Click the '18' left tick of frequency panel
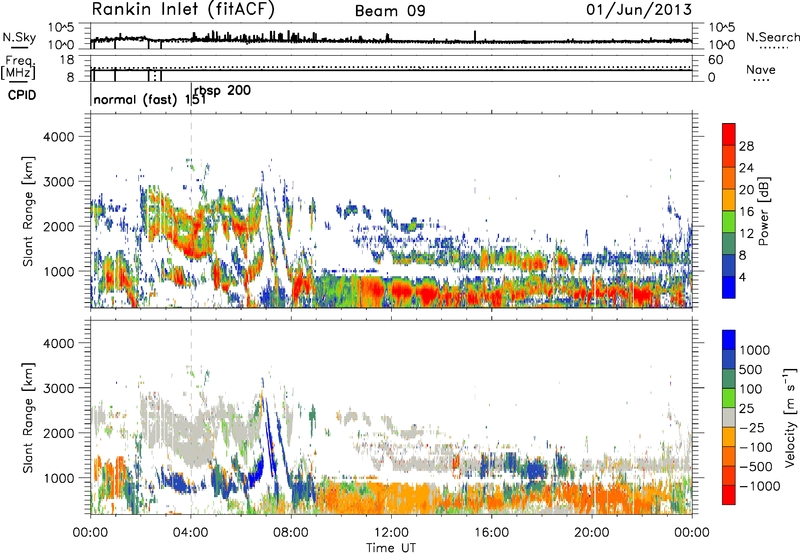This screenshot has height=554, width=800. point(67,60)
